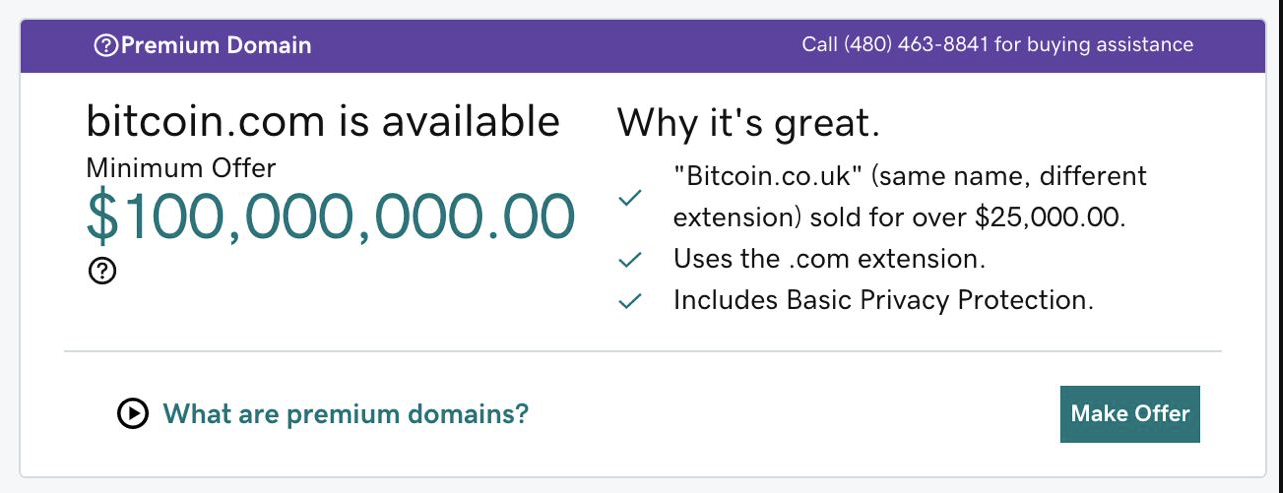Open the question mark icon below the price
1283x493 pixels.
[x=102, y=271]
